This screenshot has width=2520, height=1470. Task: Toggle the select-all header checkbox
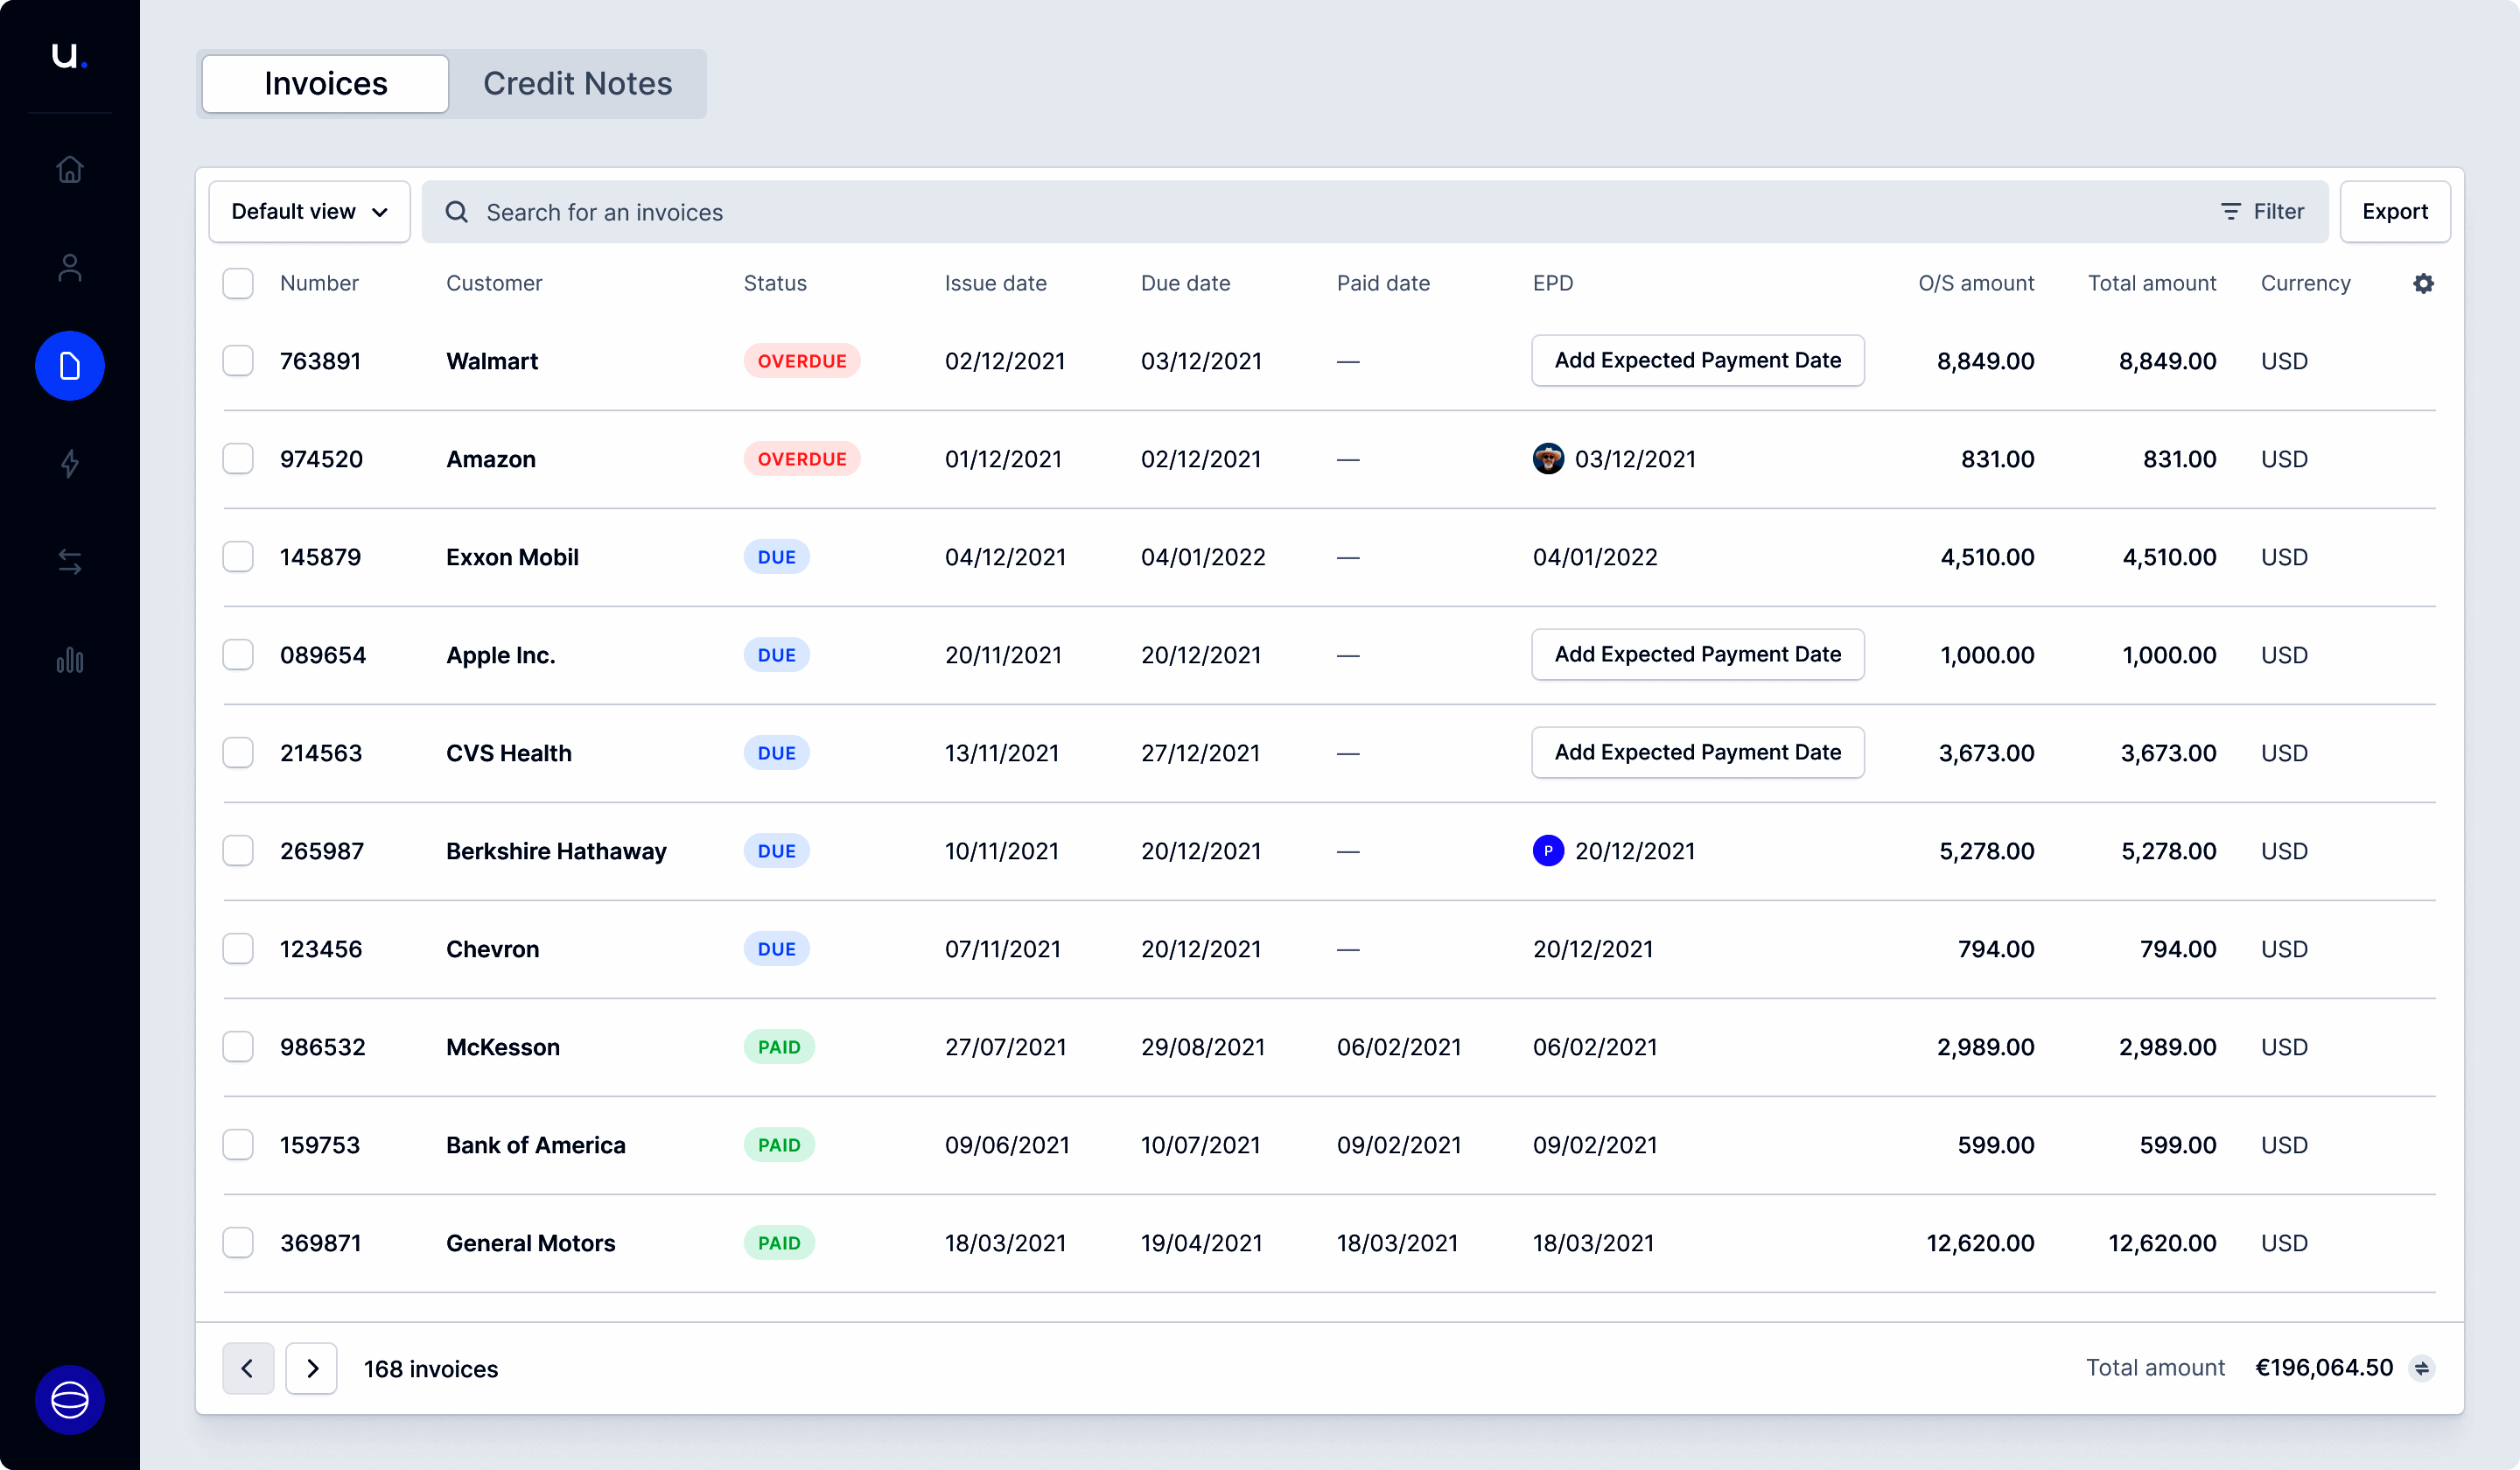point(238,283)
